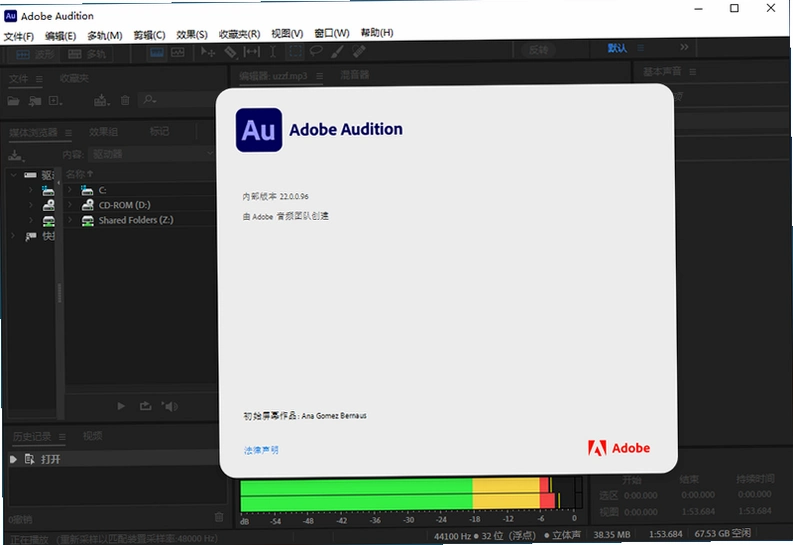Open the Help menu
Viewport: 793px width, 545px height.
(377, 32)
